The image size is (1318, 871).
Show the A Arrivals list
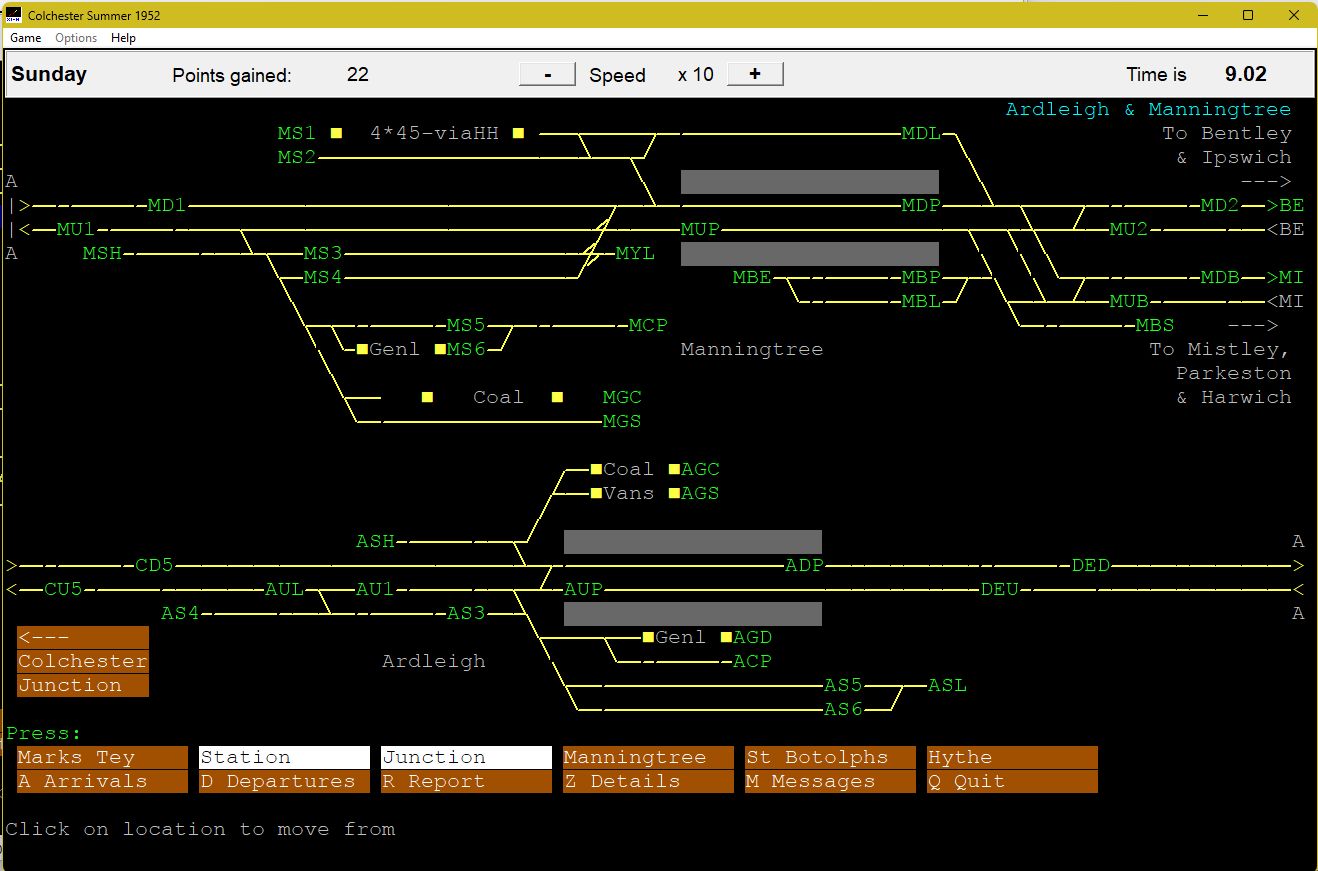(102, 781)
